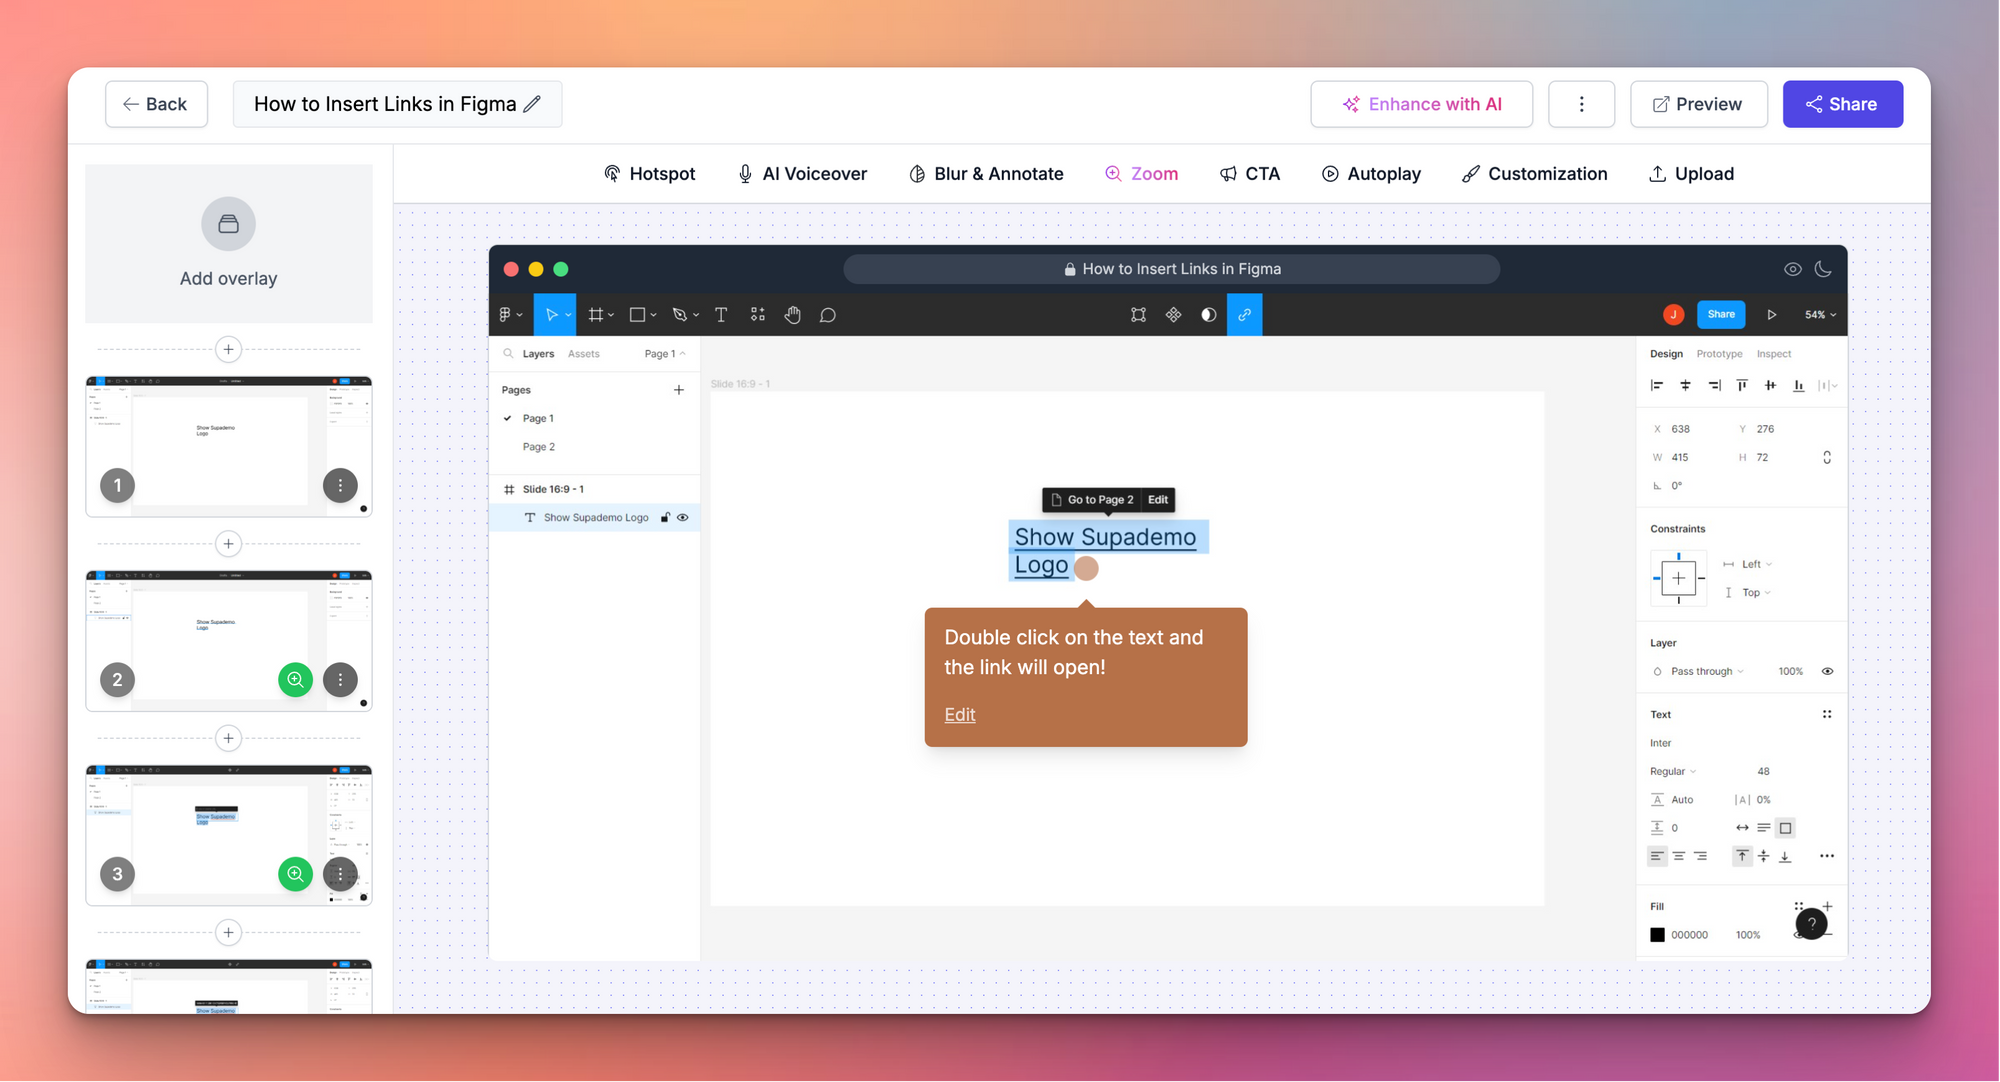This screenshot has height=1082, width=2000.
Task: Open slide 2 three-dot options
Action: click(340, 680)
